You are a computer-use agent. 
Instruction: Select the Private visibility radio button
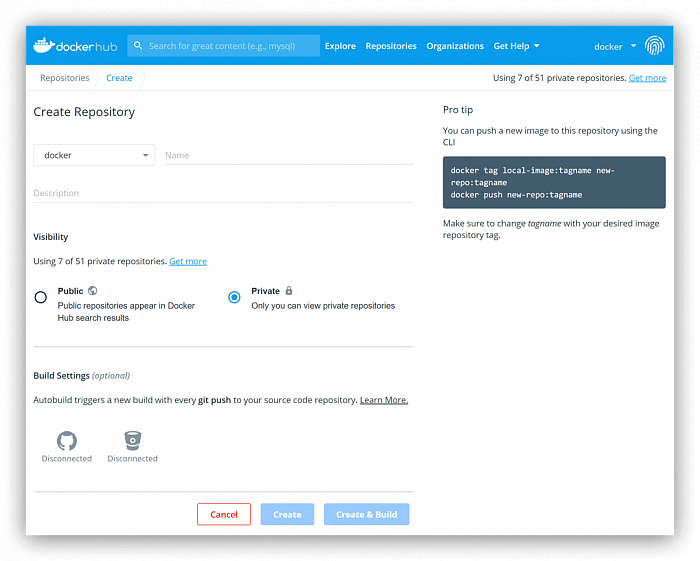click(234, 297)
